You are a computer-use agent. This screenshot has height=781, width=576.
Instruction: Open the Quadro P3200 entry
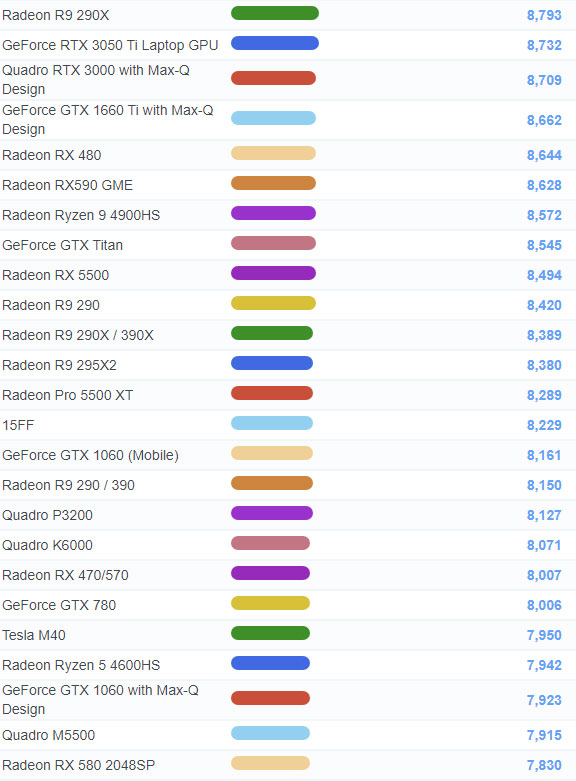pyautogui.click(x=47, y=515)
